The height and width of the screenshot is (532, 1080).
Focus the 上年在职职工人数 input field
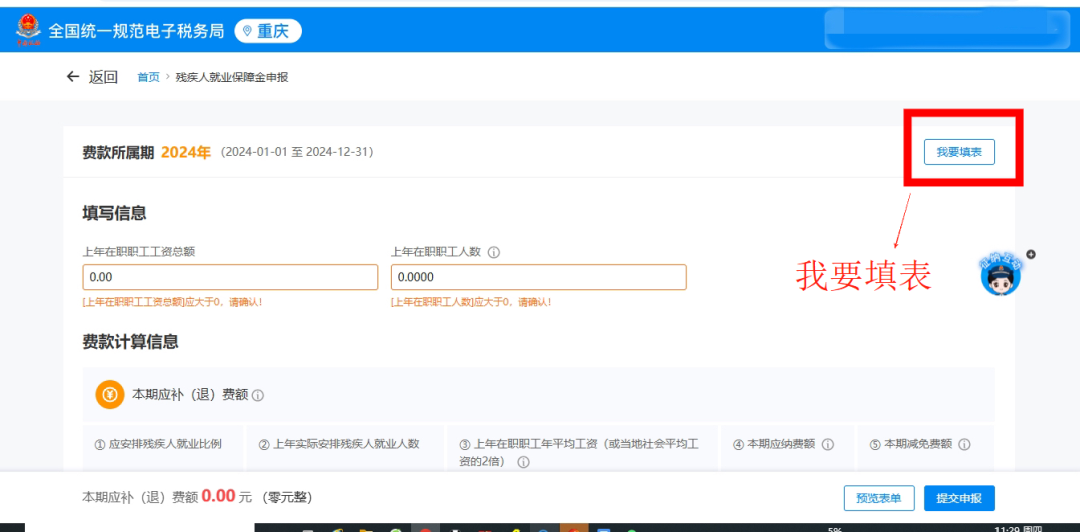coord(539,277)
